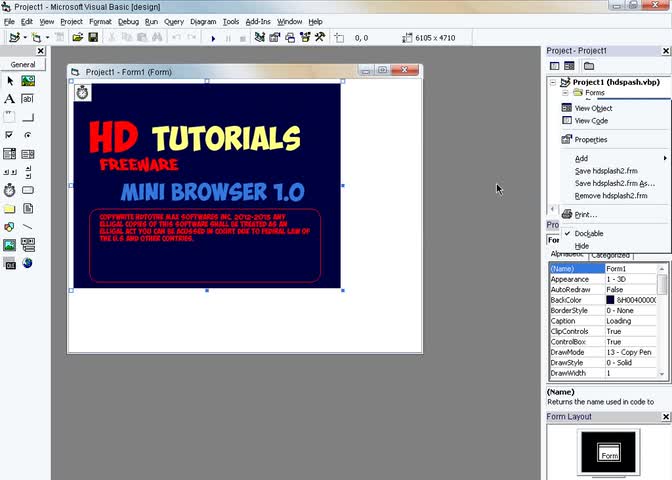Open the Add Project dropdown arrow
The width and height of the screenshot is (672, 480).
pyautogui.click(x=25, y=38)
